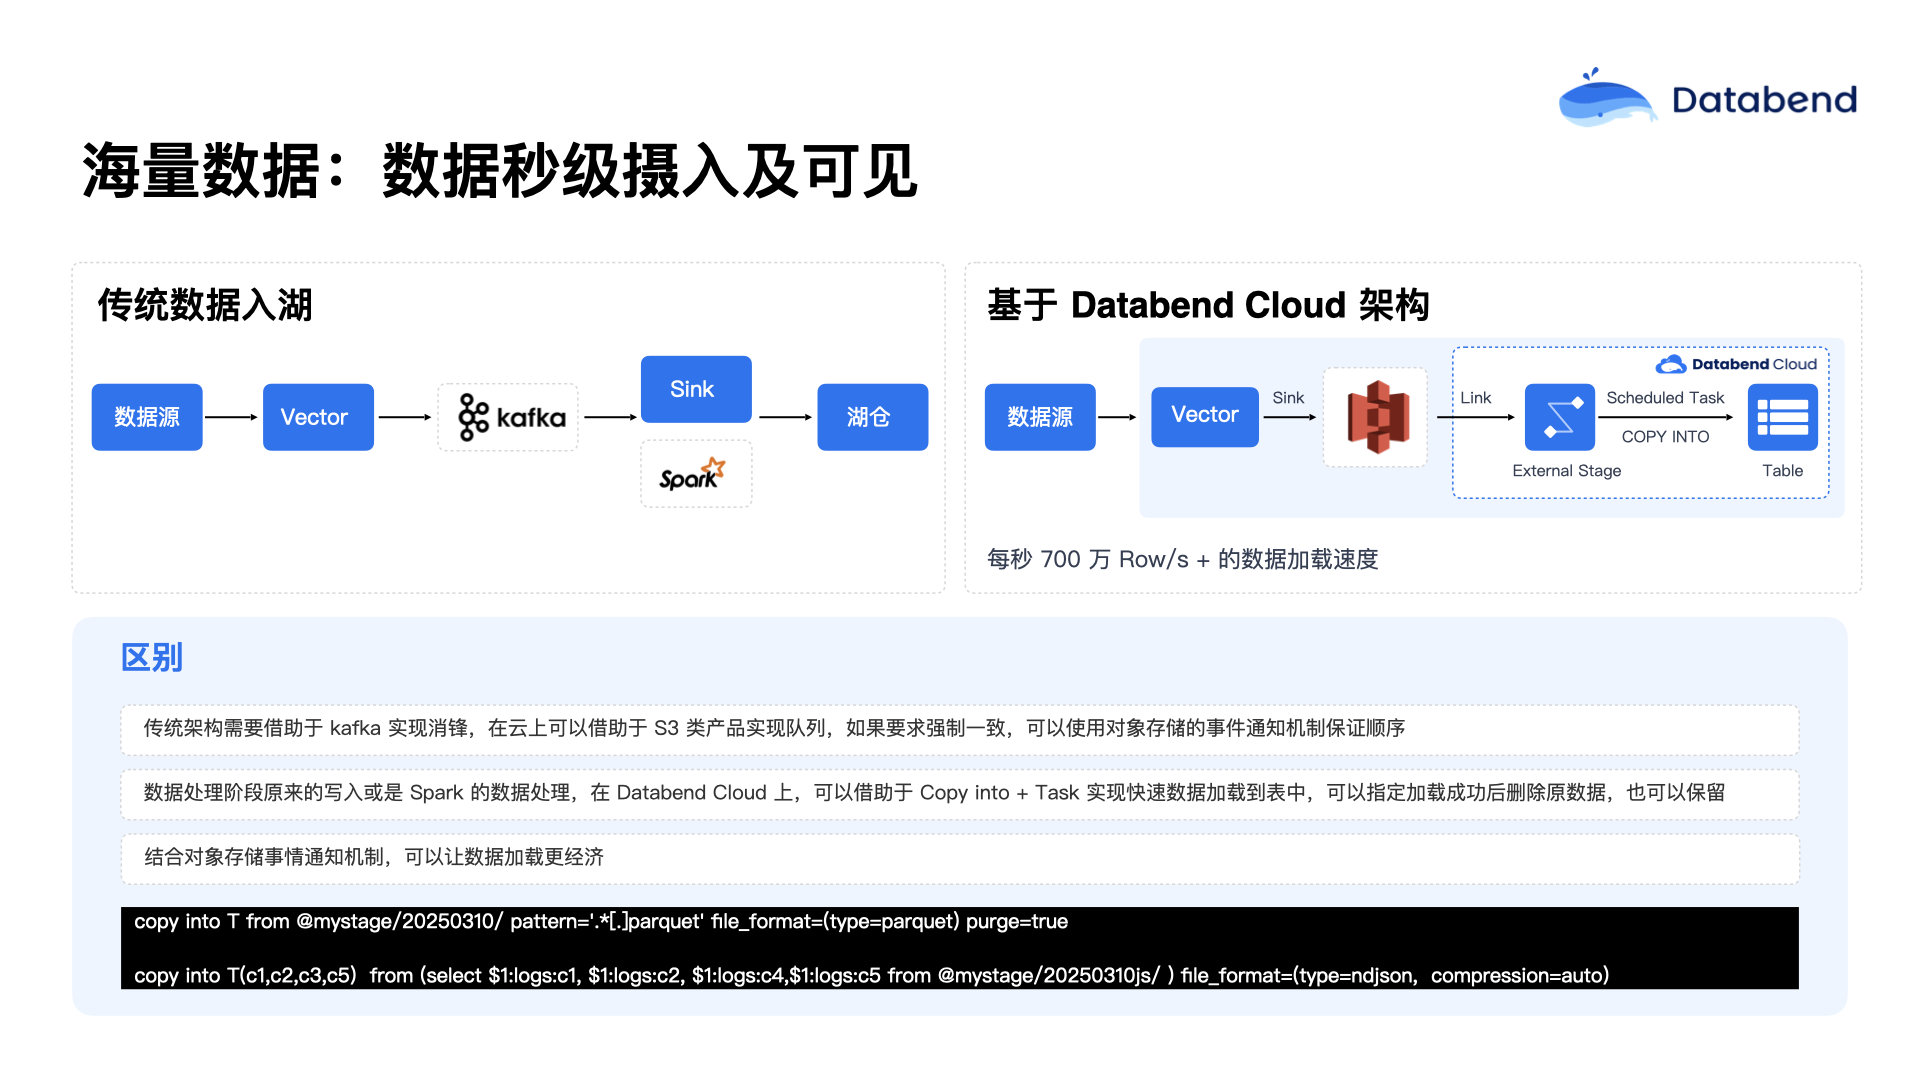Click the text 每秒 700 万 Row/s + 的数据加载速度

click(1182, 559)
